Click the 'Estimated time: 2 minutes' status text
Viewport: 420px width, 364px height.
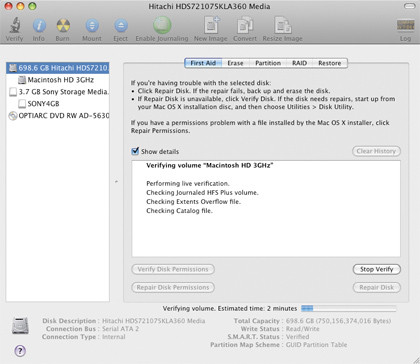coord(257,309)
